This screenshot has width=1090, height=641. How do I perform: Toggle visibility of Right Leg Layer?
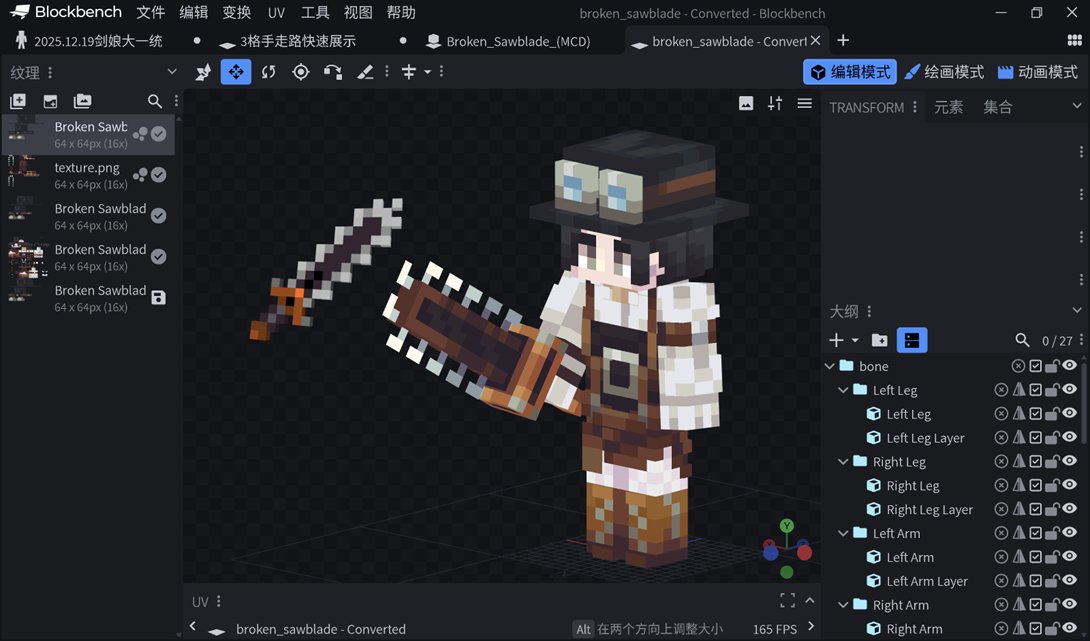(1069, 509)
